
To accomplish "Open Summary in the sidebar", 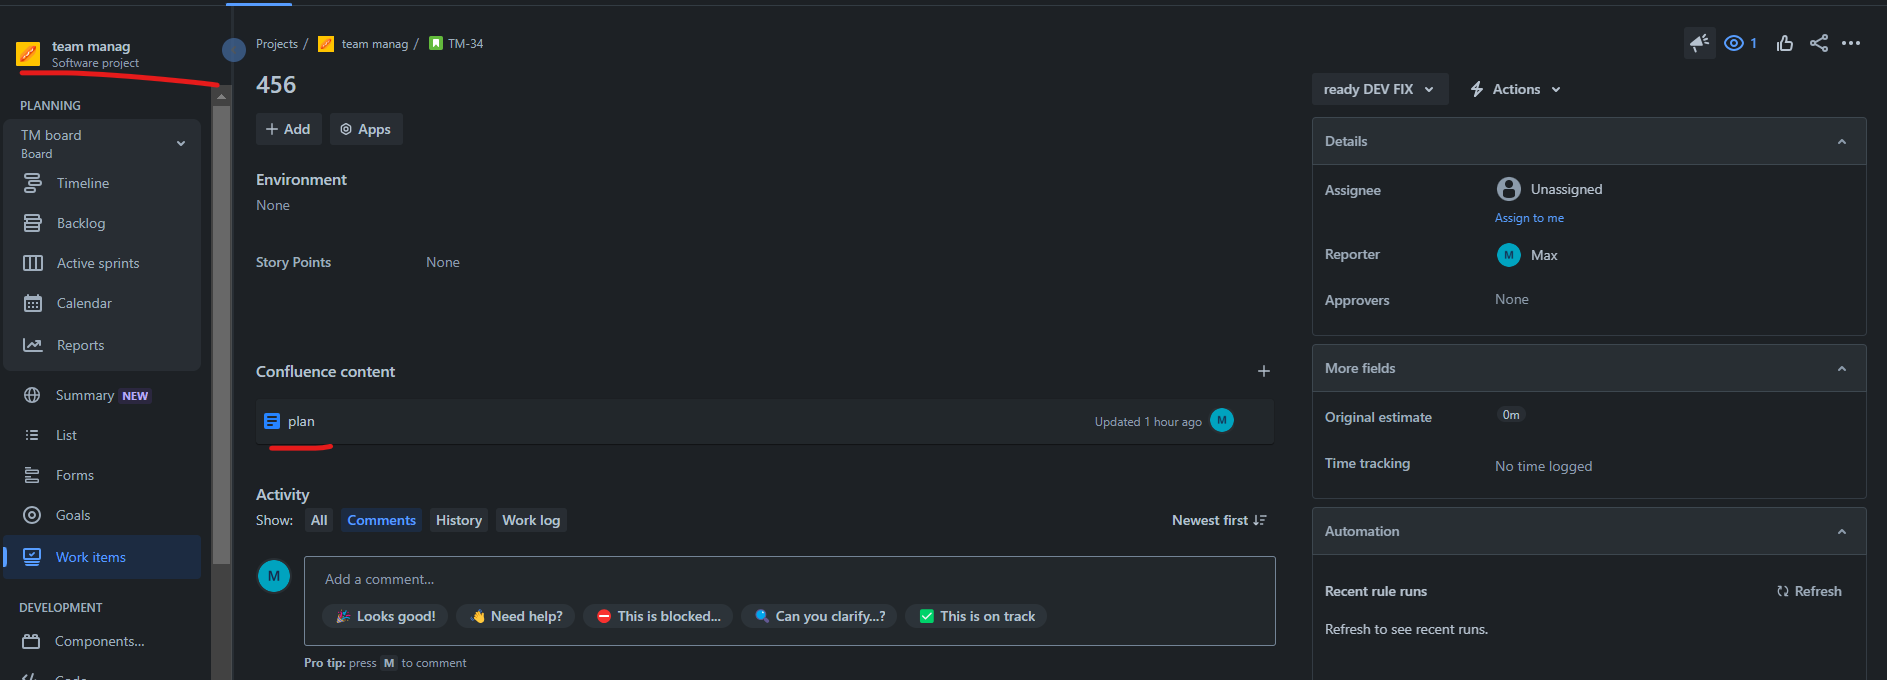I will pos(85,395).
